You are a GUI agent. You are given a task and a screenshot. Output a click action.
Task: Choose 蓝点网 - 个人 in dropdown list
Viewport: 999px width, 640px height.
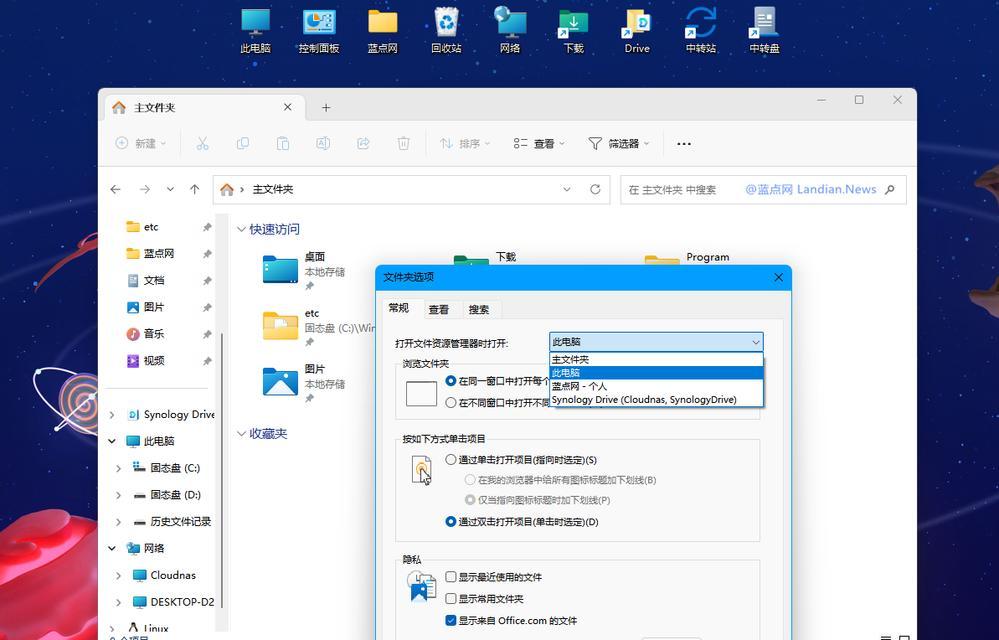(x=656, y=386)
